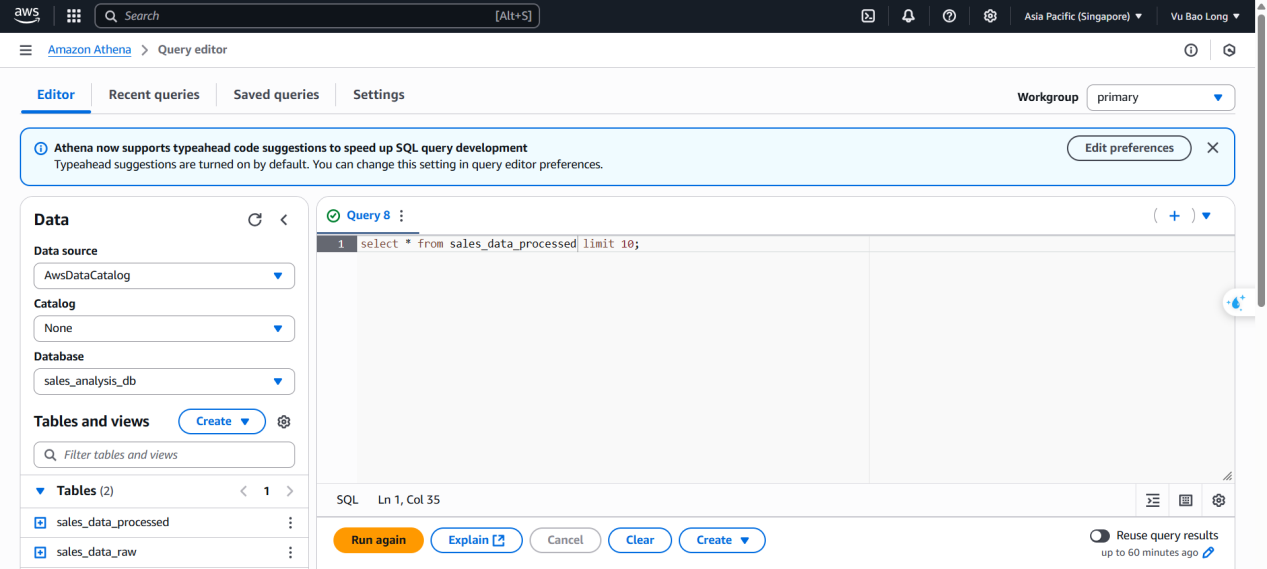The image size is (1267, 569).
Task: Open the editor preferences gear
Action: (1219, 500)
